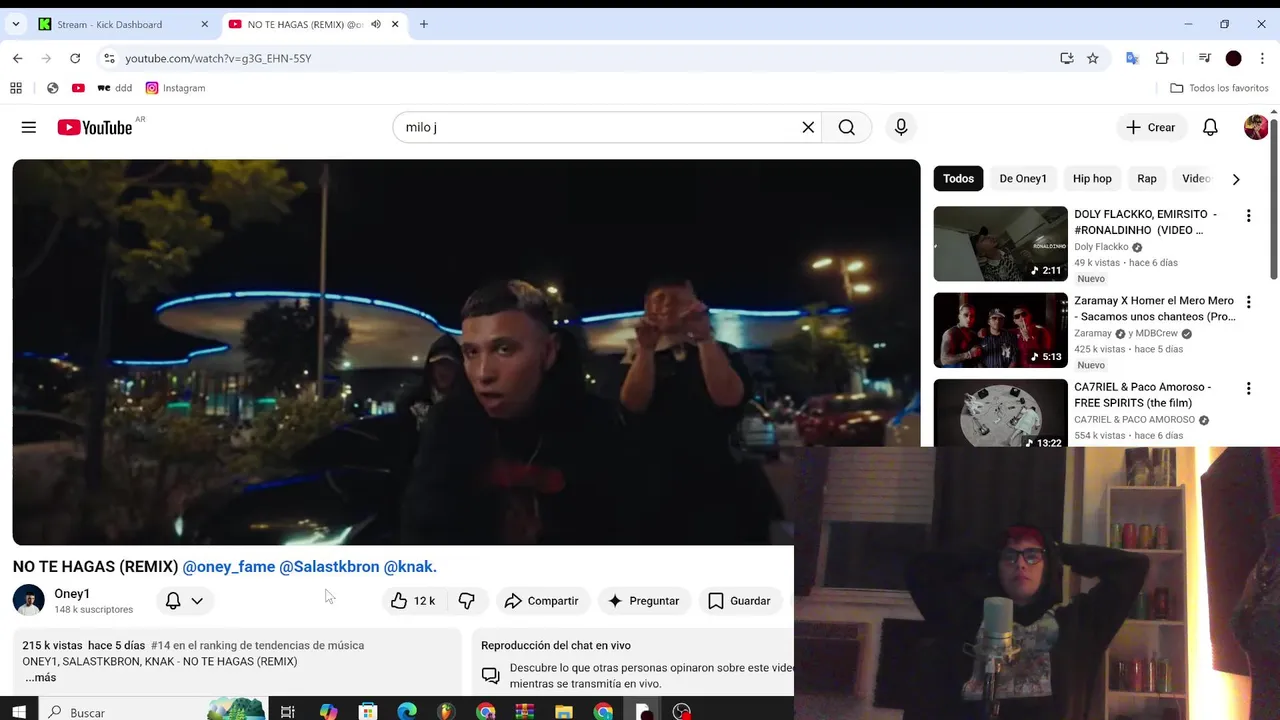The width and height of the screenshot is (1280, 720).
Task: Select the Todos filter chip
Action: coord(958,179)
